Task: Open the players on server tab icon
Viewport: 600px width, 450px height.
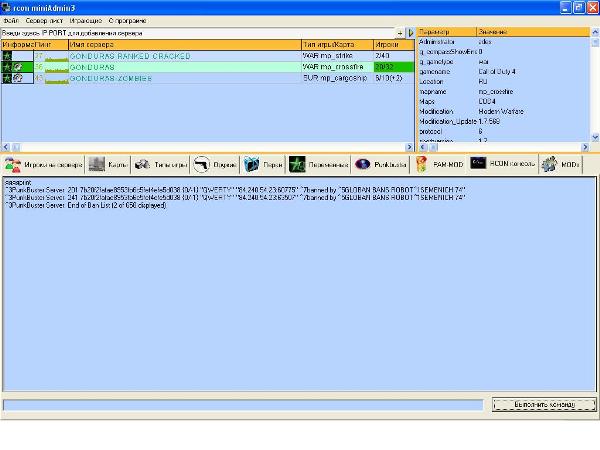Action: click(13, 165)
